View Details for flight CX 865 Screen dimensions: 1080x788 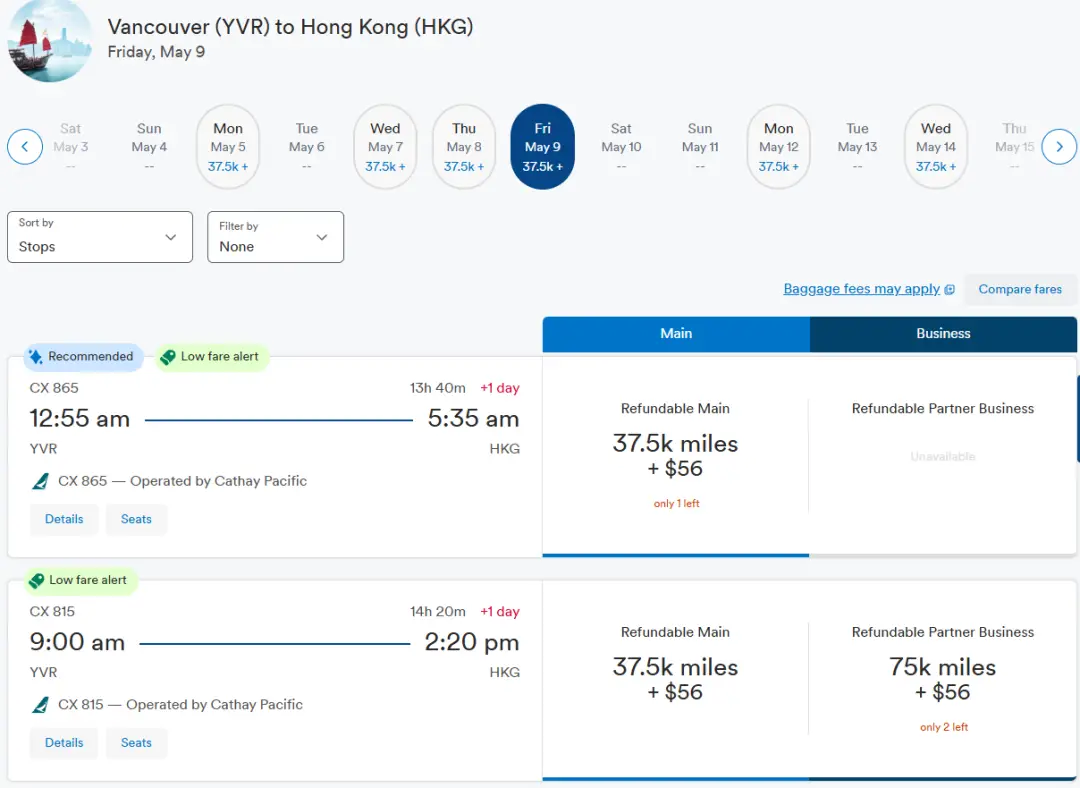64,519
